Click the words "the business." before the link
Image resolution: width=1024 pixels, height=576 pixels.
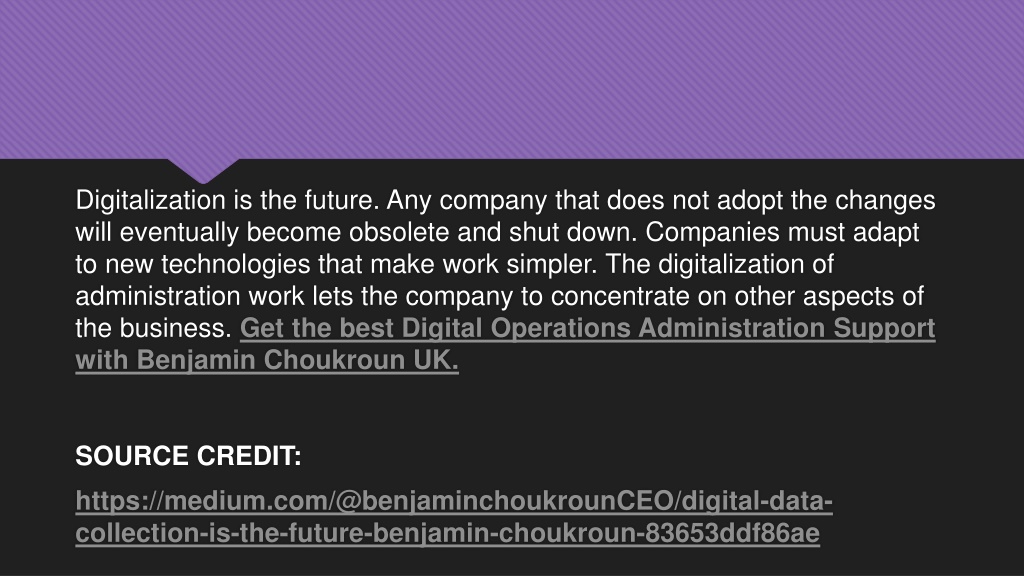tap(153, 328)
